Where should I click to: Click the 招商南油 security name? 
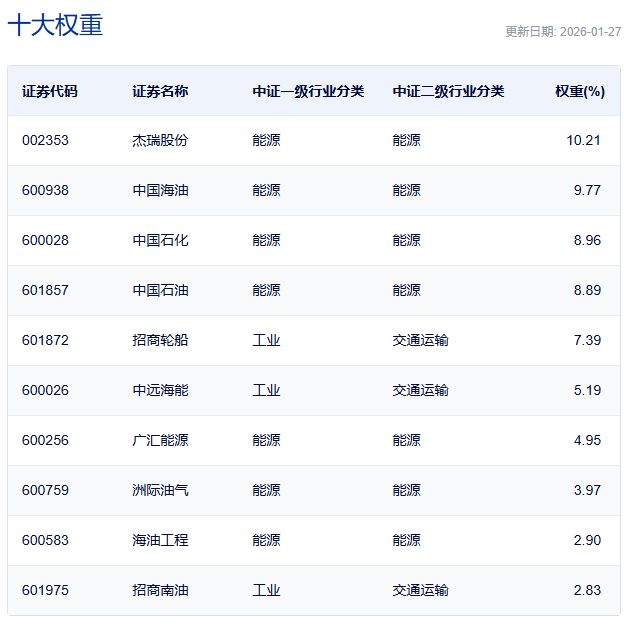click(160, 590)
